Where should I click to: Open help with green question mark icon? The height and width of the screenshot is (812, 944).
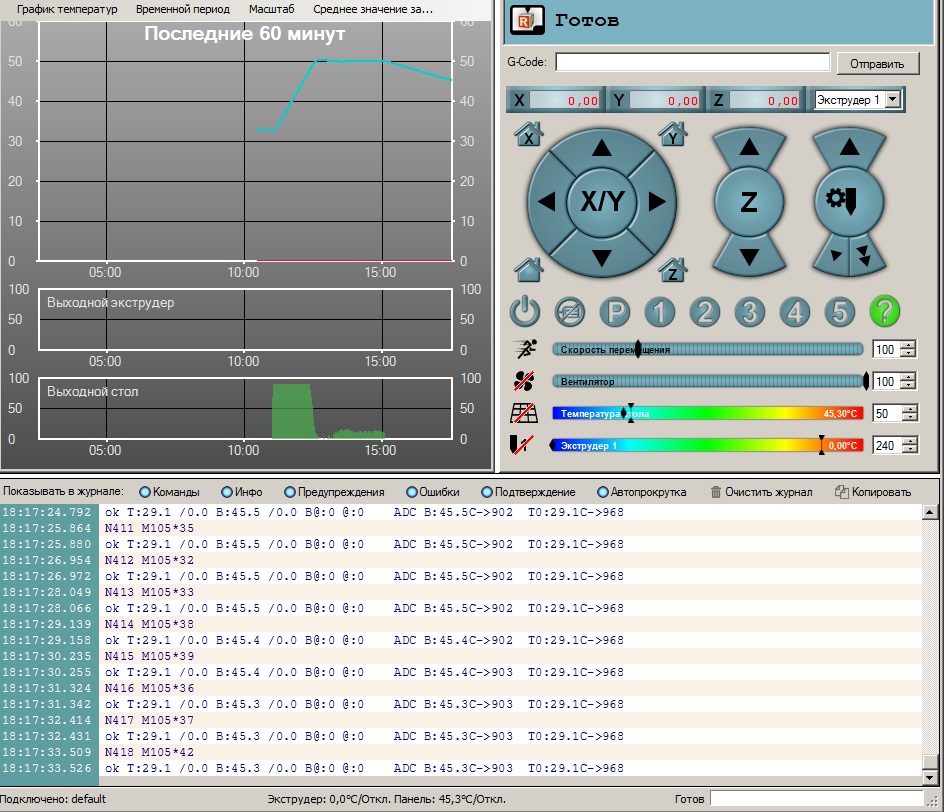tap(885, 312)
